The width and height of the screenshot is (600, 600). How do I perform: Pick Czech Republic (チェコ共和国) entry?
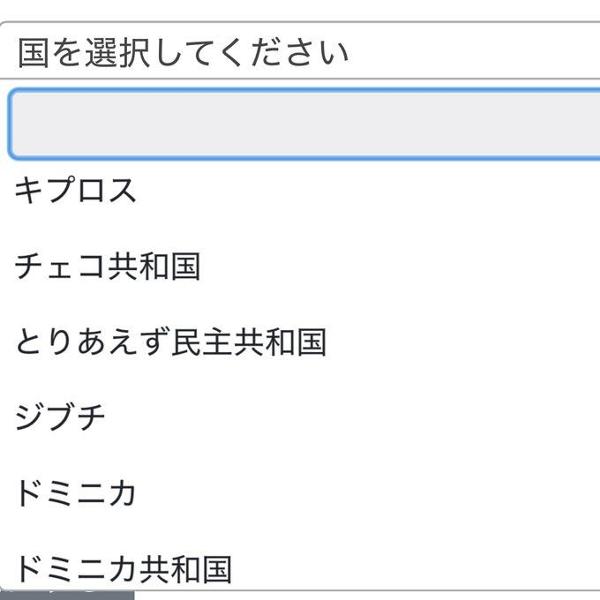click(x=108, y=266)
